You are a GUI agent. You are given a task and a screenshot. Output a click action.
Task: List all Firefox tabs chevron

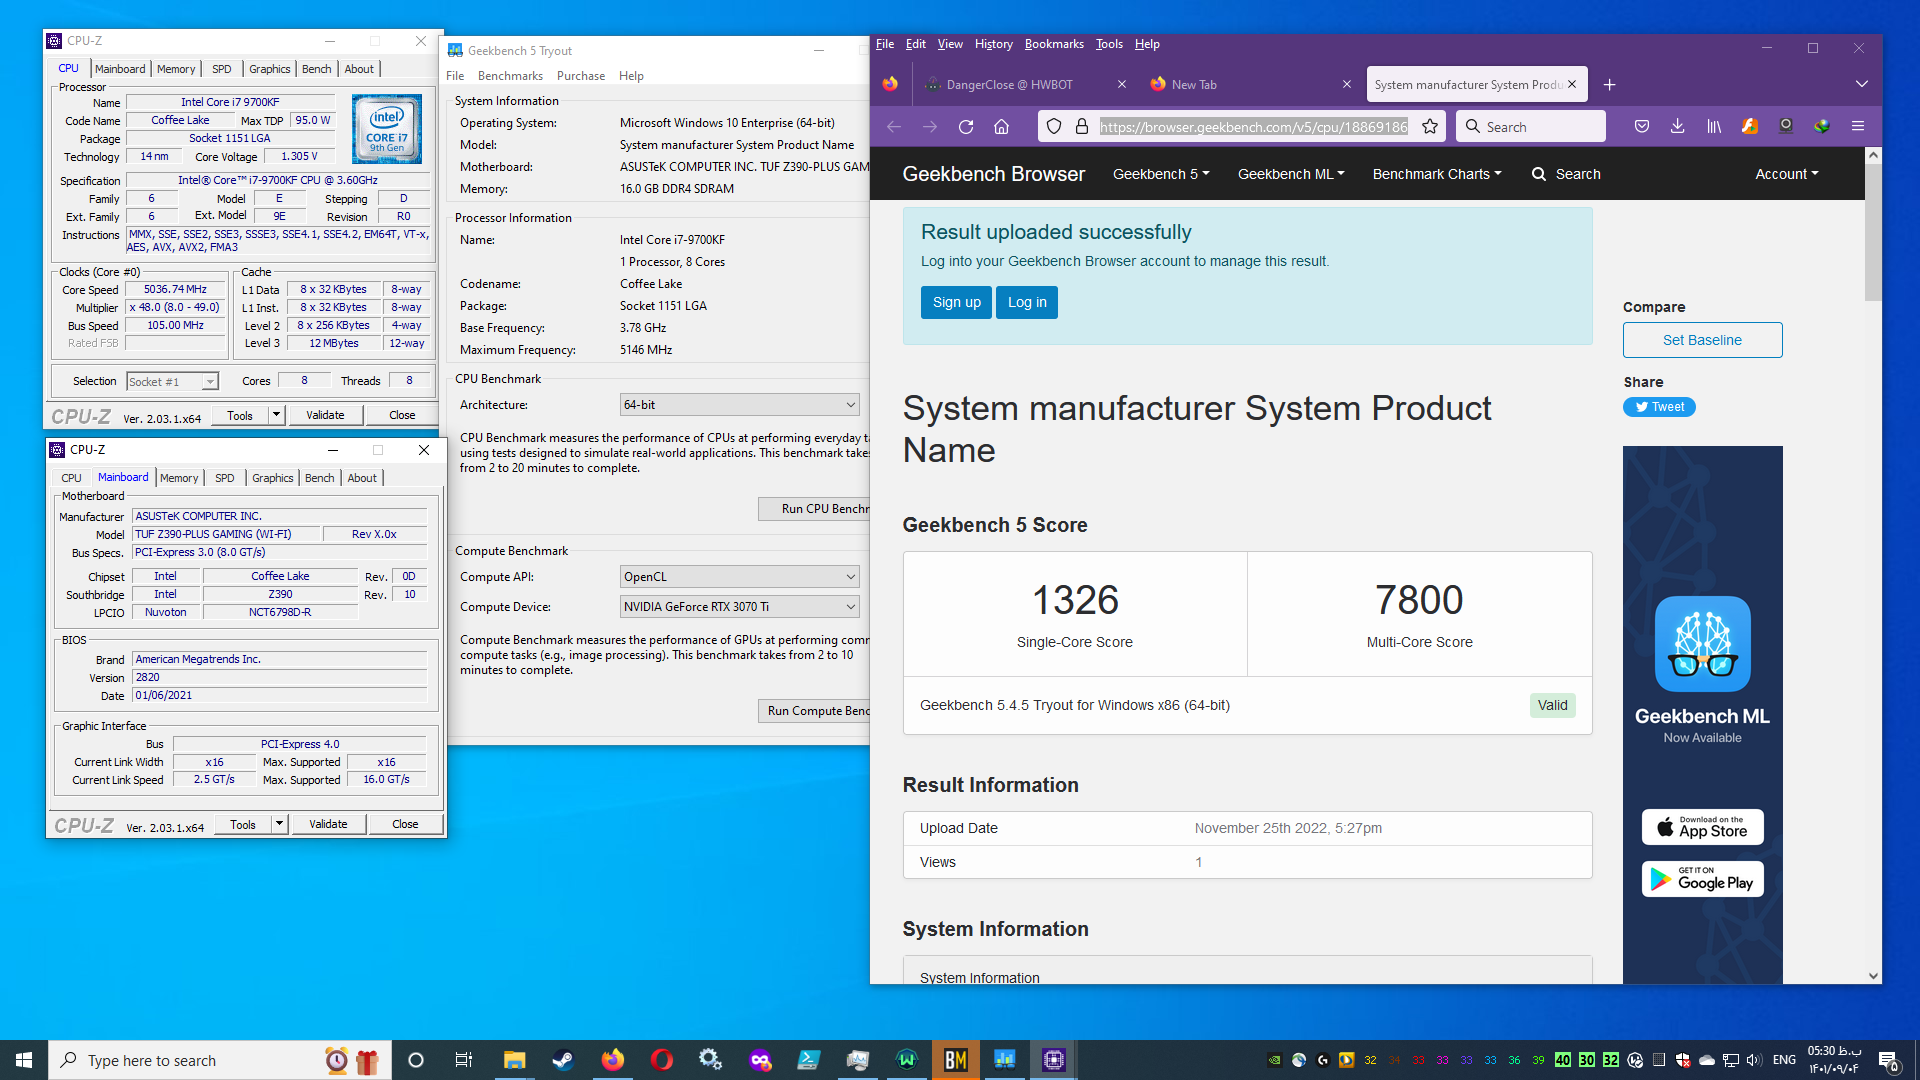tap(1861, 84)
